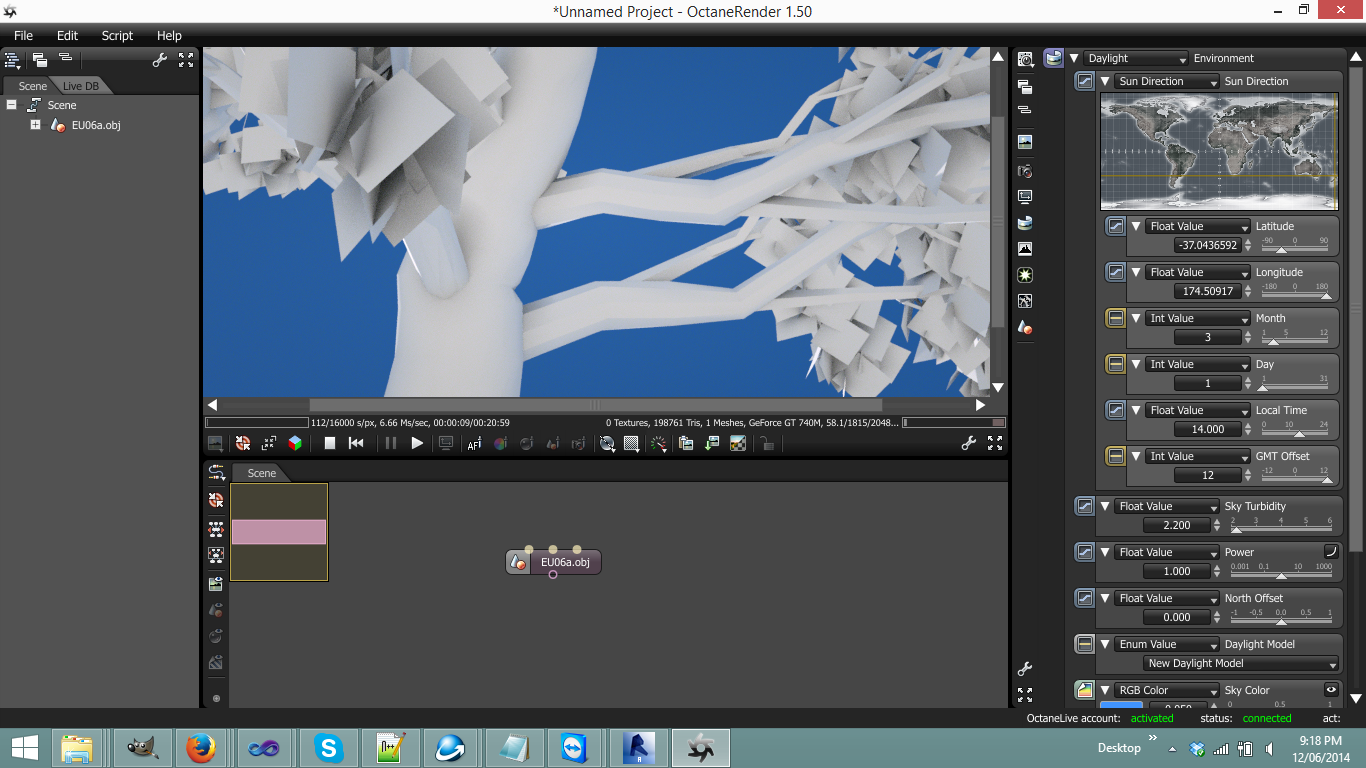This screenshot has height=768, width=1366.
Task: Select the Scene tab in graph editor
Action: tap(262, 473)
